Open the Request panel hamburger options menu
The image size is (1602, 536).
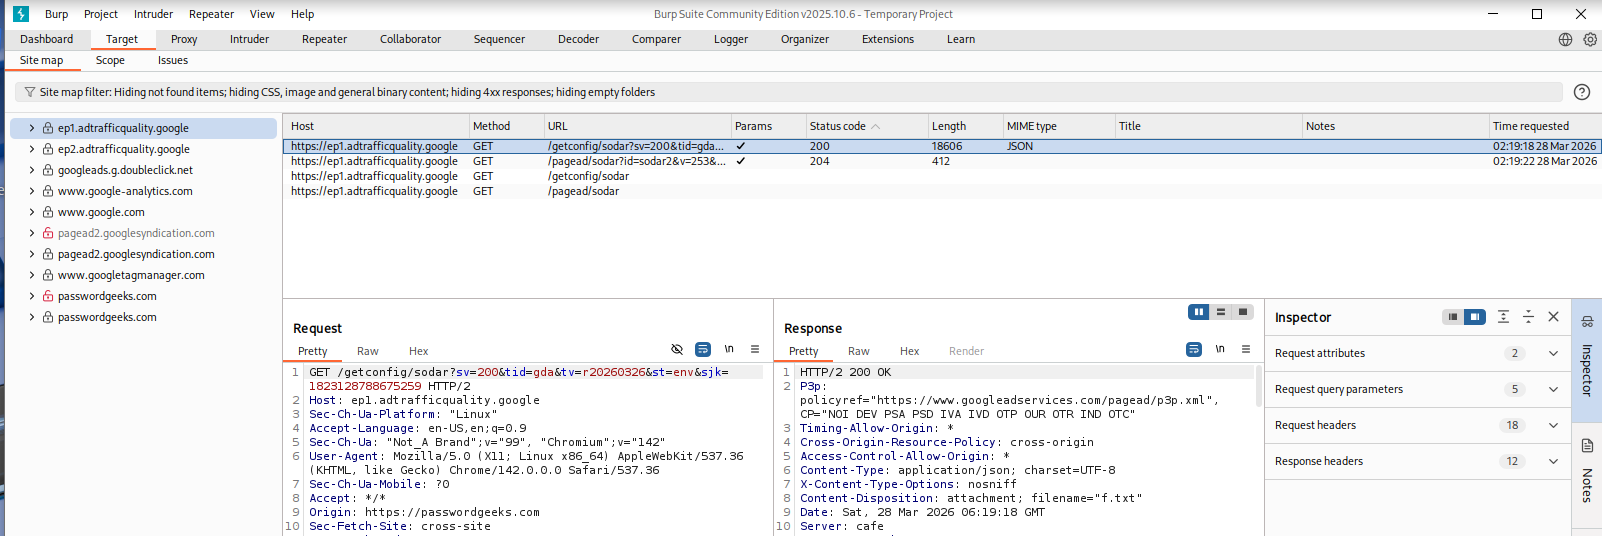coord(755,349)
